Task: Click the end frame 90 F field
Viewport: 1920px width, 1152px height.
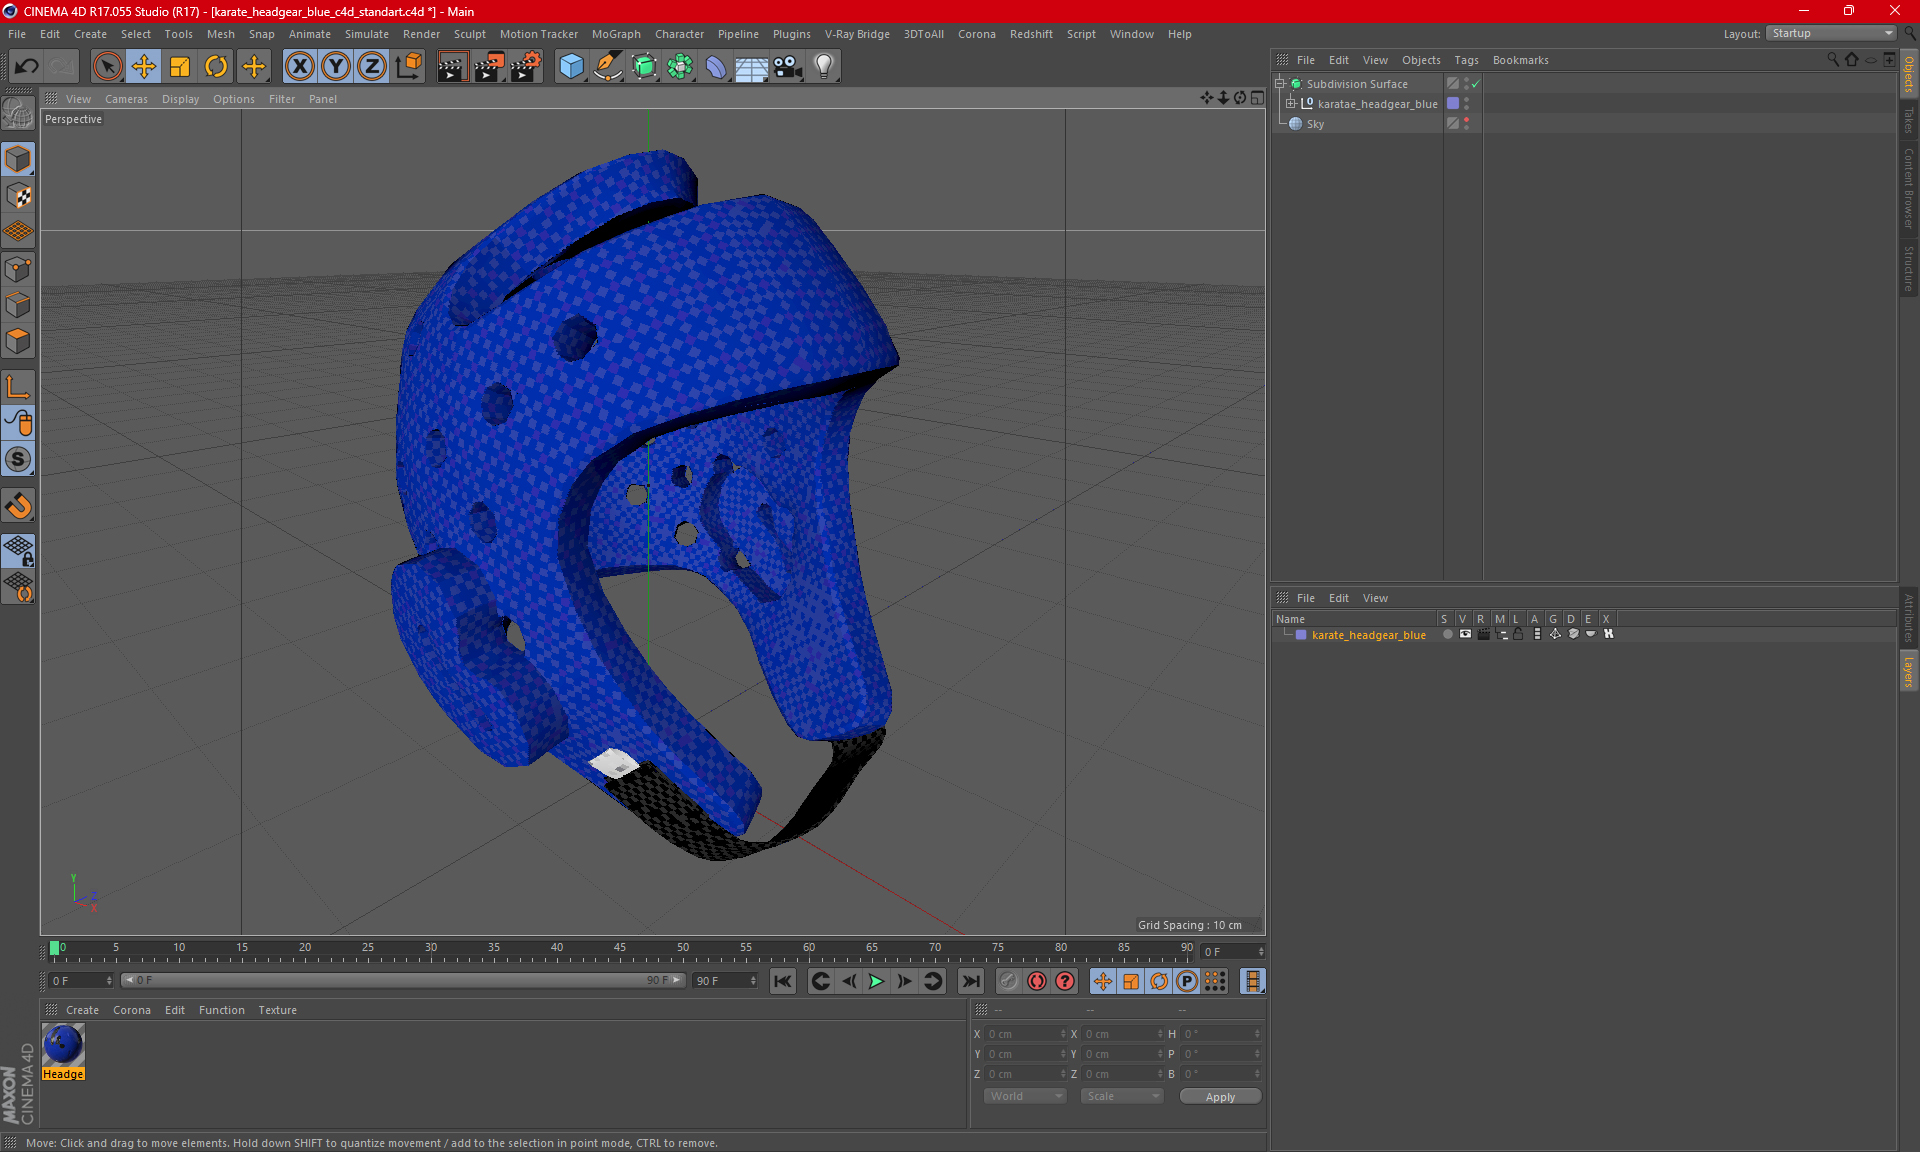Action: coord(725,981)
